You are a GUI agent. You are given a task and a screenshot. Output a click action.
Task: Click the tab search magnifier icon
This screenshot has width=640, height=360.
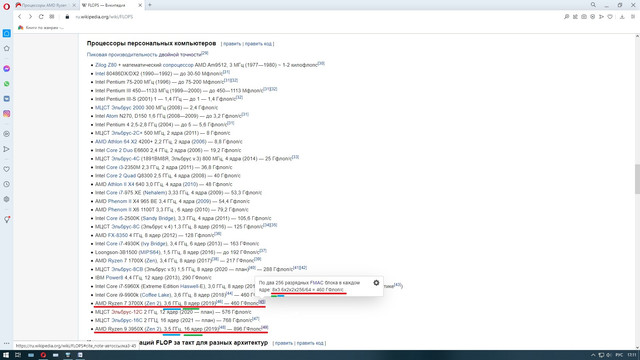593,5
